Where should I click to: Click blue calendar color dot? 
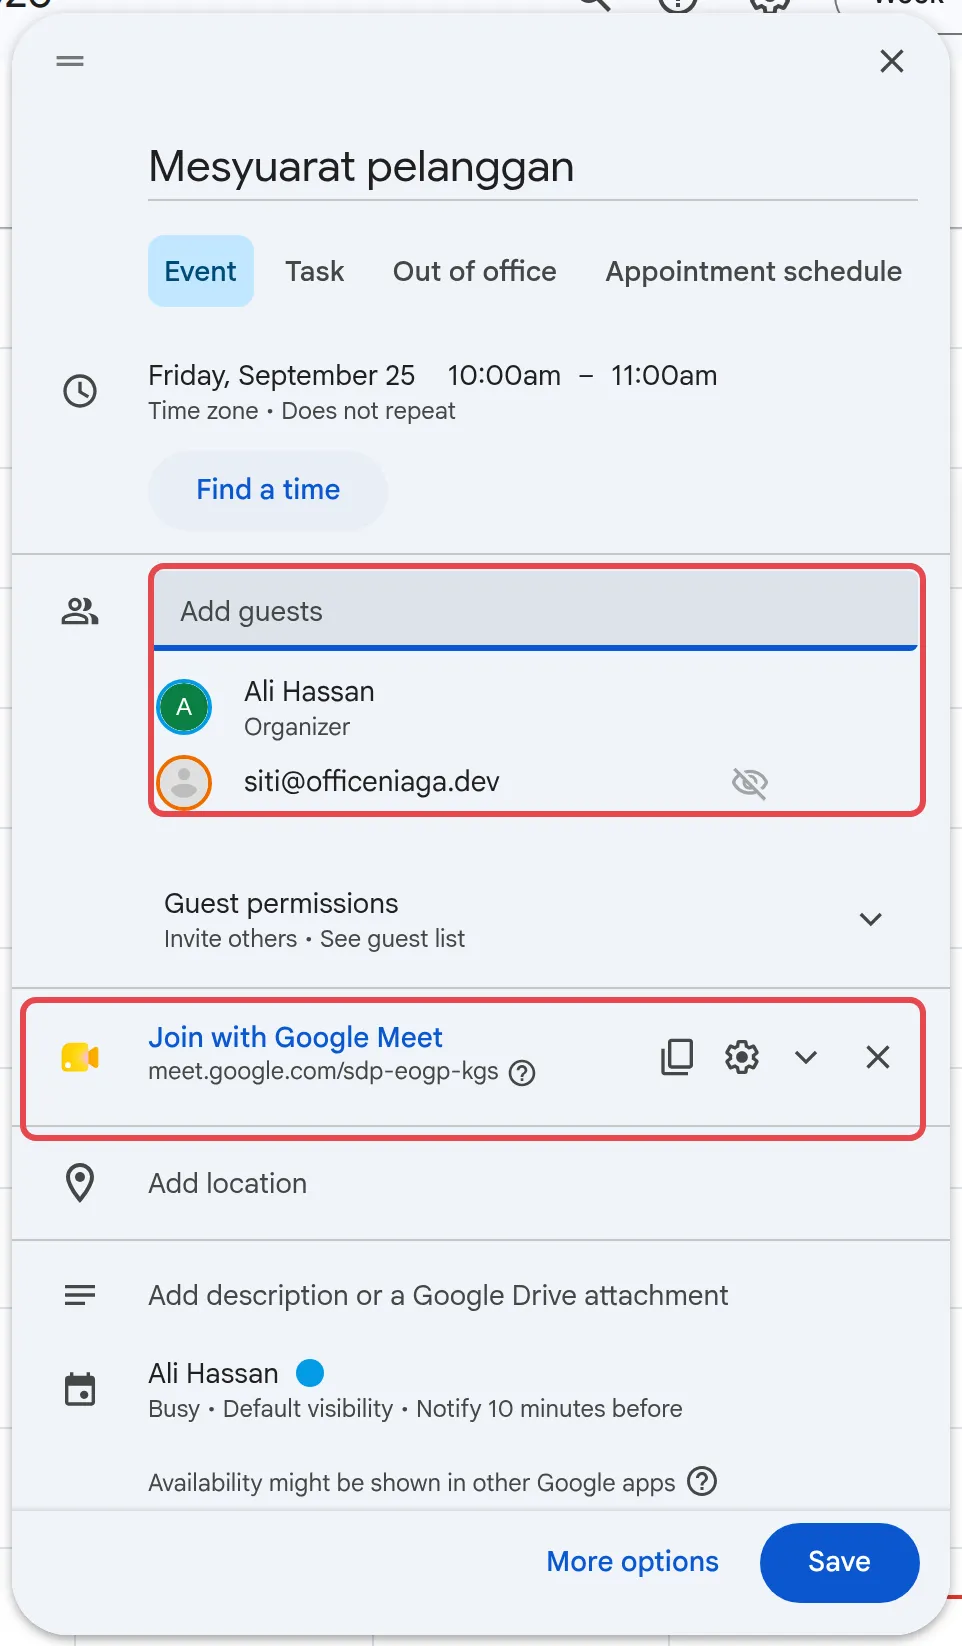coord(310,1373)
